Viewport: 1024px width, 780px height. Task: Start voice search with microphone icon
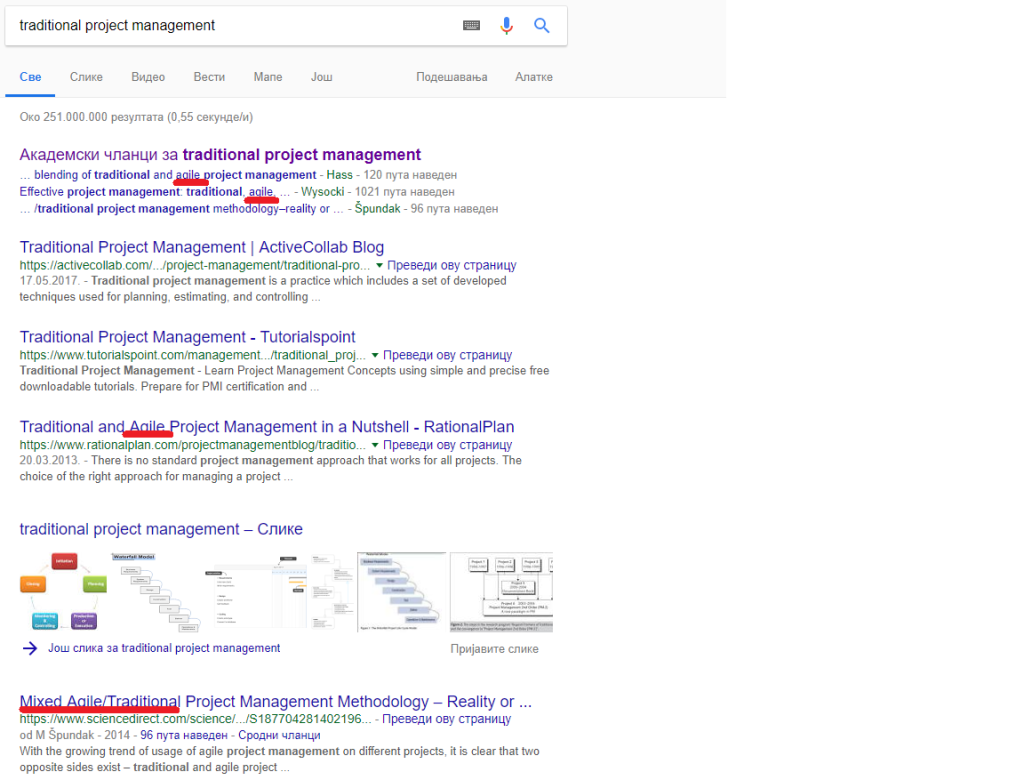coord(507,26)
